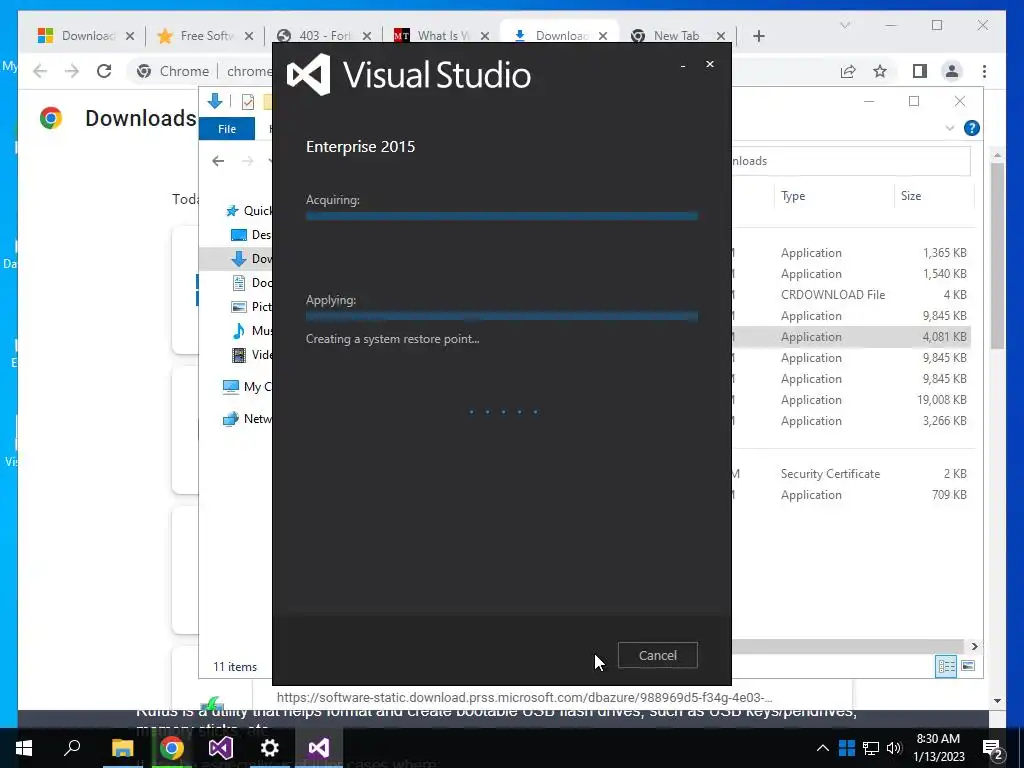Select Music in Explorer navigation pane

pos(251,330)
